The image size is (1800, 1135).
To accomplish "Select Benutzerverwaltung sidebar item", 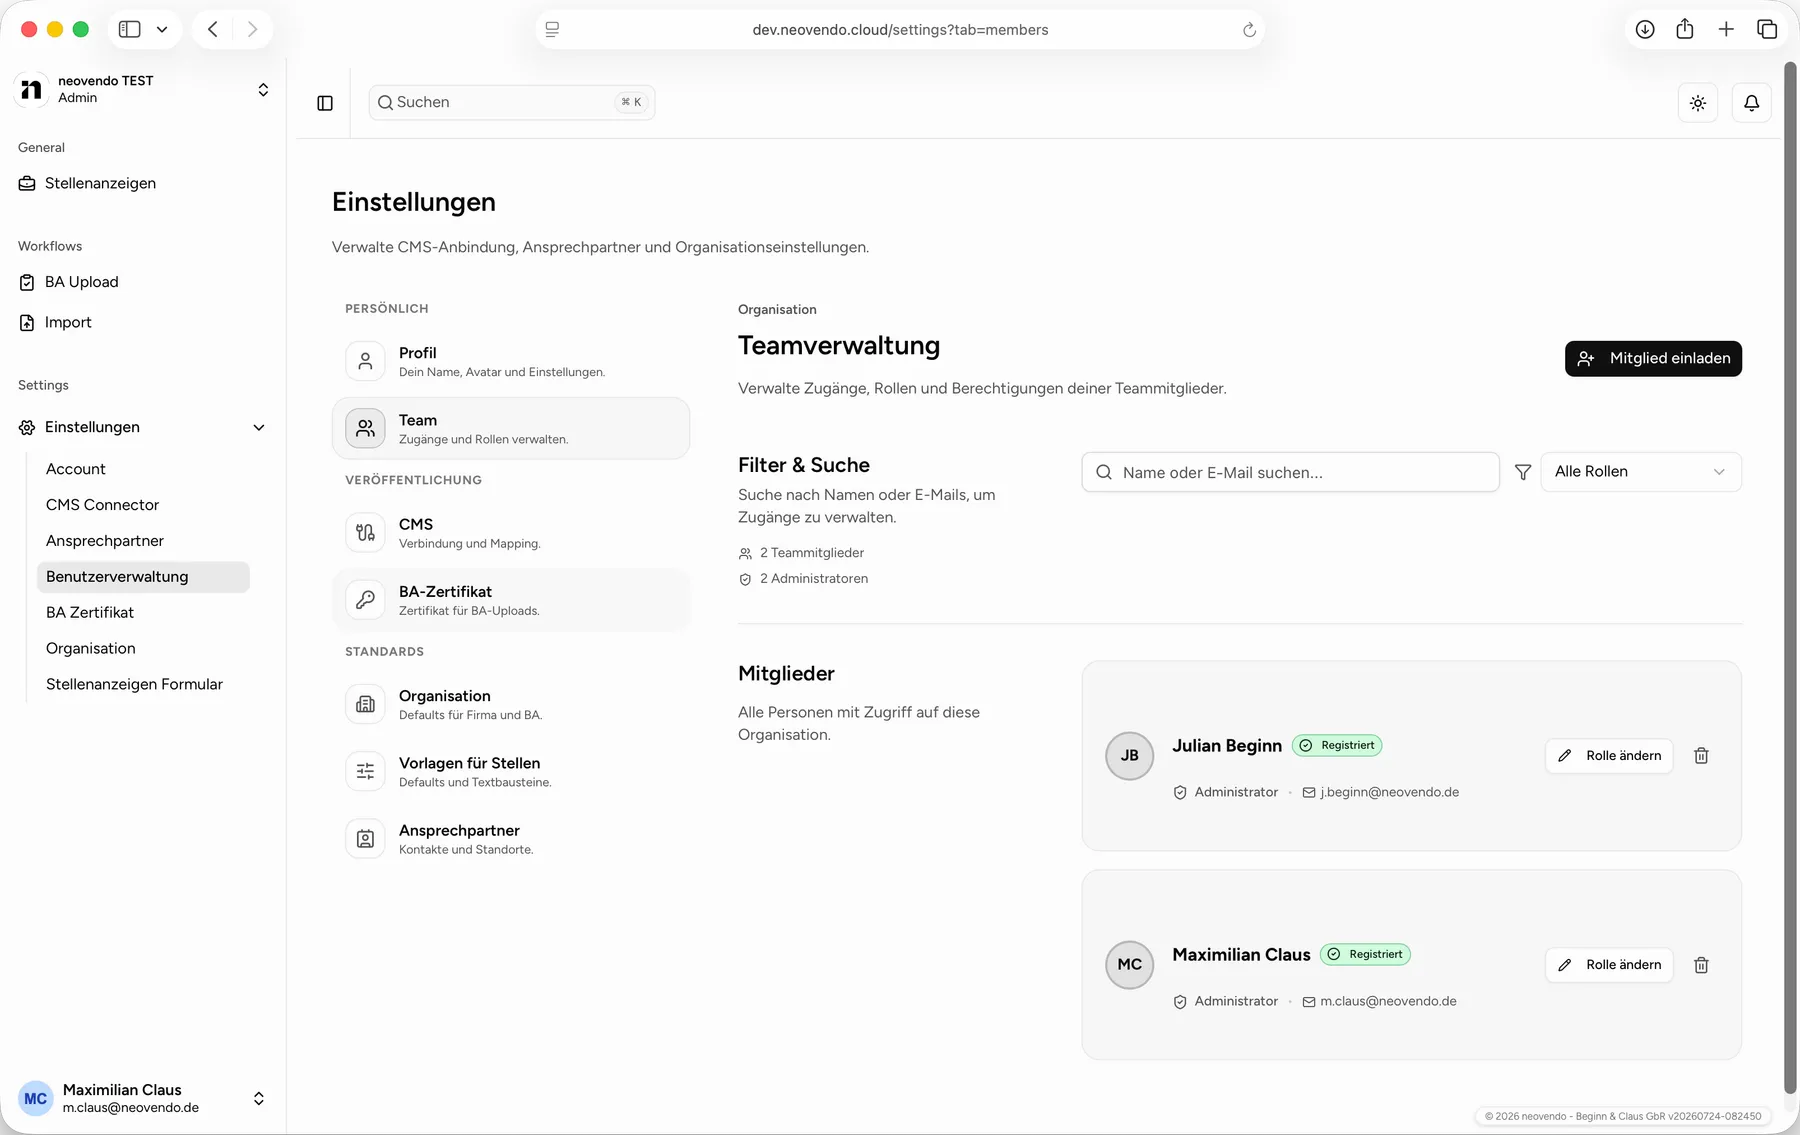I will [143, 577].
